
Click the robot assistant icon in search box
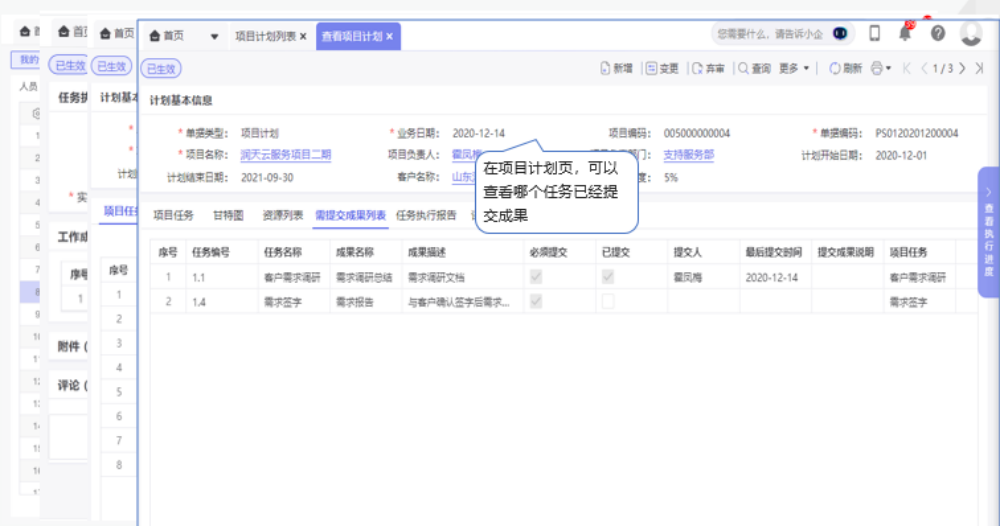tap(840, 33)
